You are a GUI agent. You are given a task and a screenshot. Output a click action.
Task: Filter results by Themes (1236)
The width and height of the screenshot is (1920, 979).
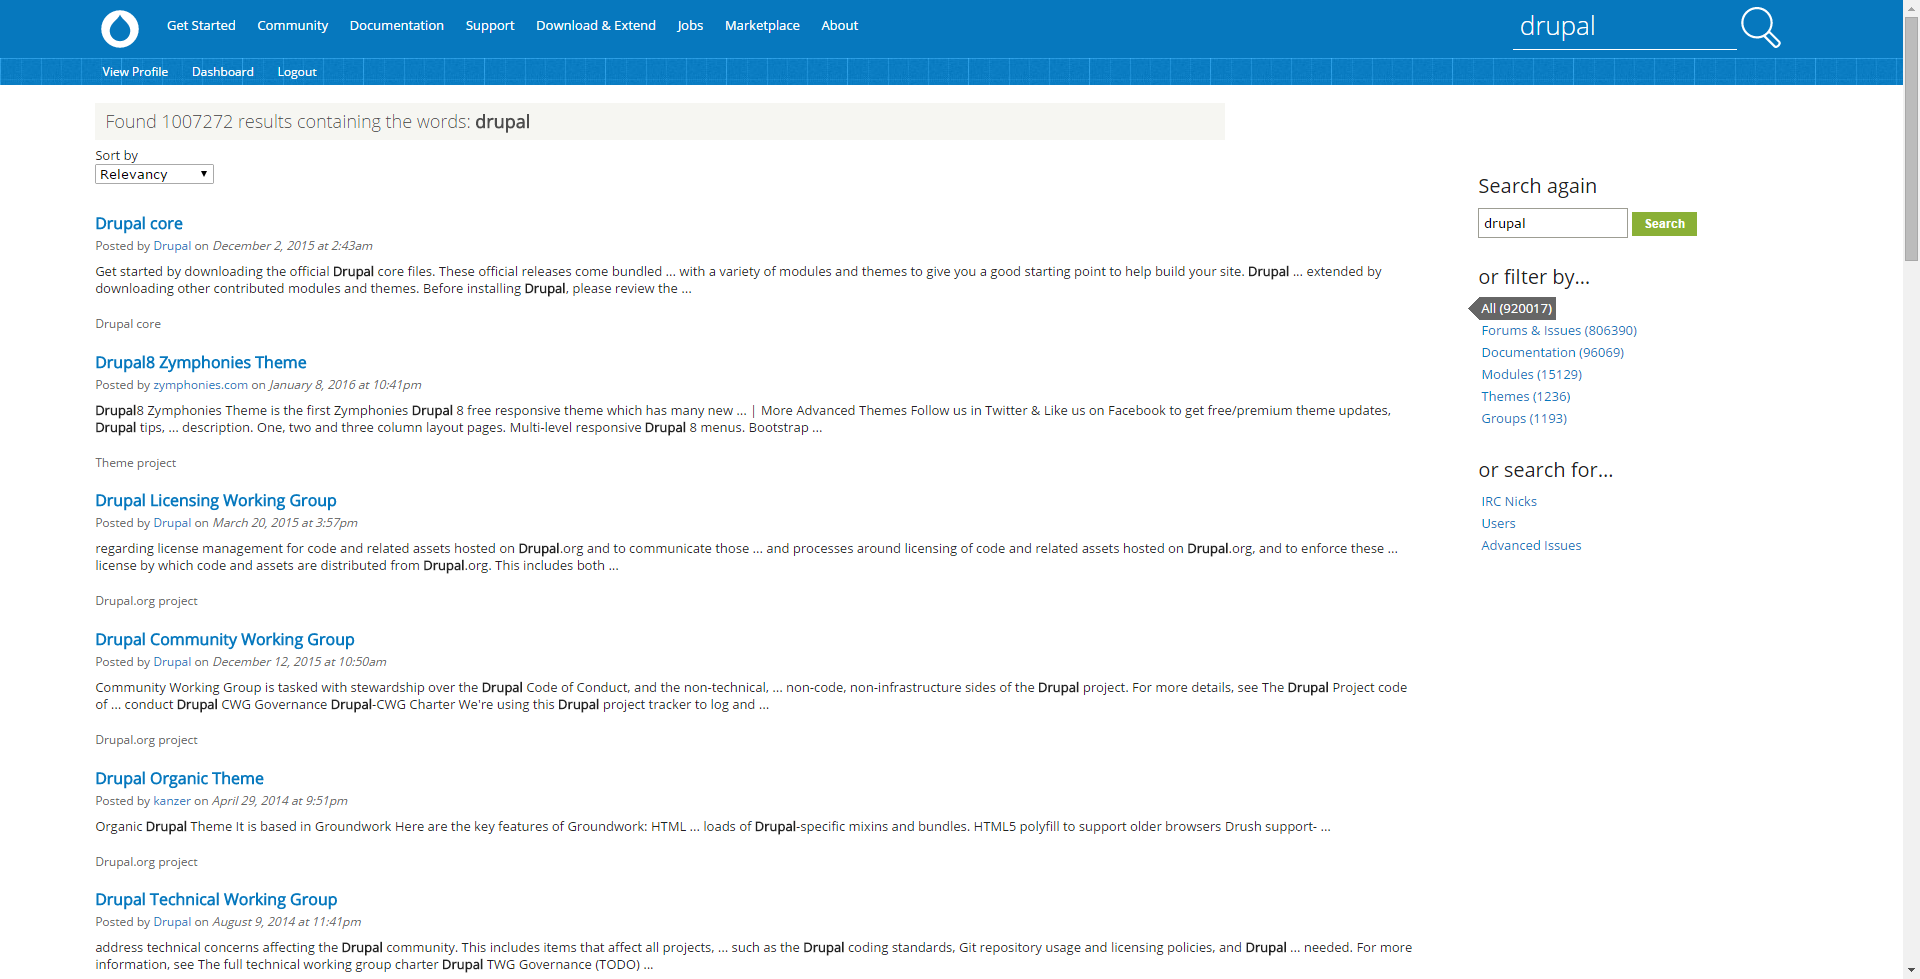1524,396
